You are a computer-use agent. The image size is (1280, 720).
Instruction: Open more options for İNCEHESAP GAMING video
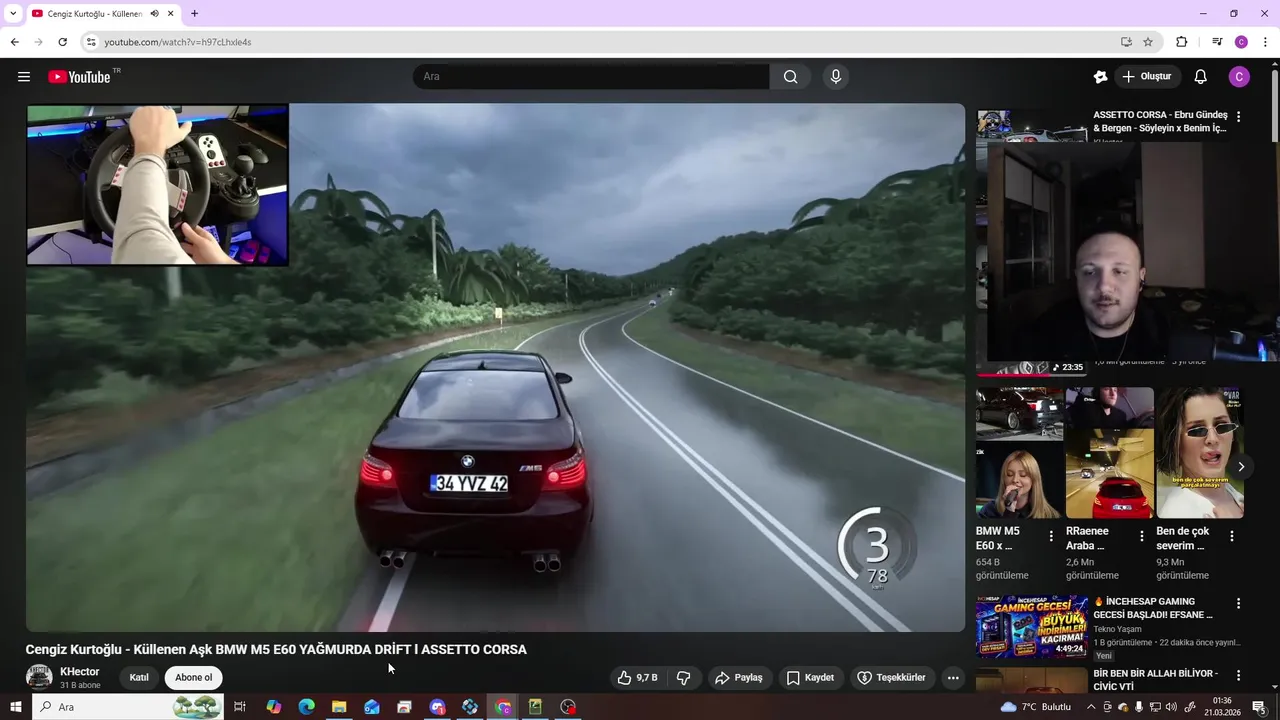tap(1238, 604)
